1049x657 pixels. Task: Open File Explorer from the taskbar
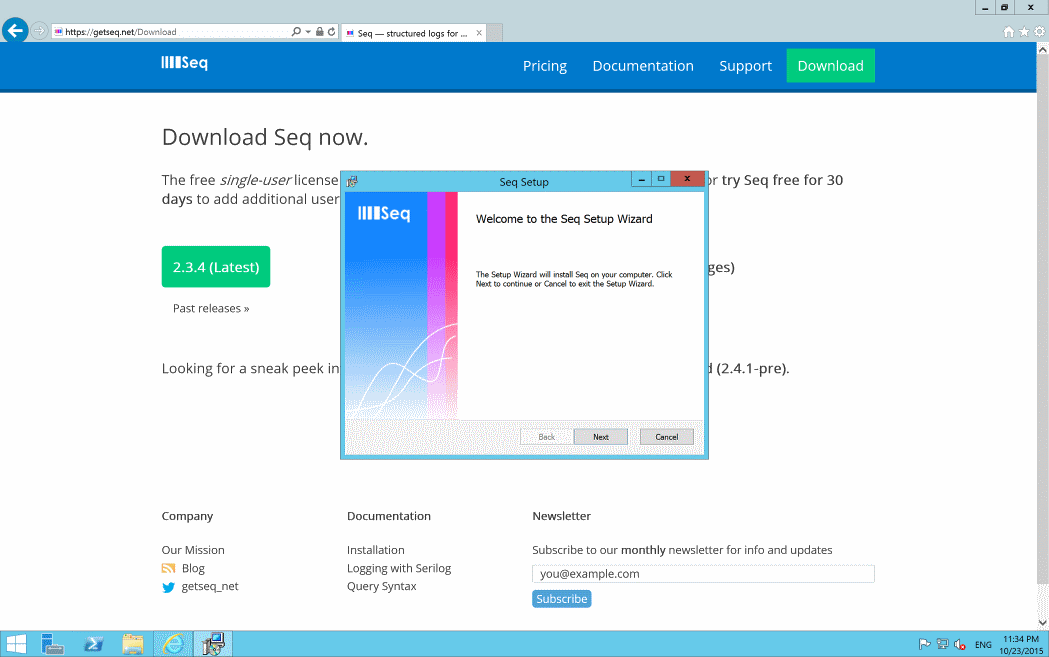133,644
